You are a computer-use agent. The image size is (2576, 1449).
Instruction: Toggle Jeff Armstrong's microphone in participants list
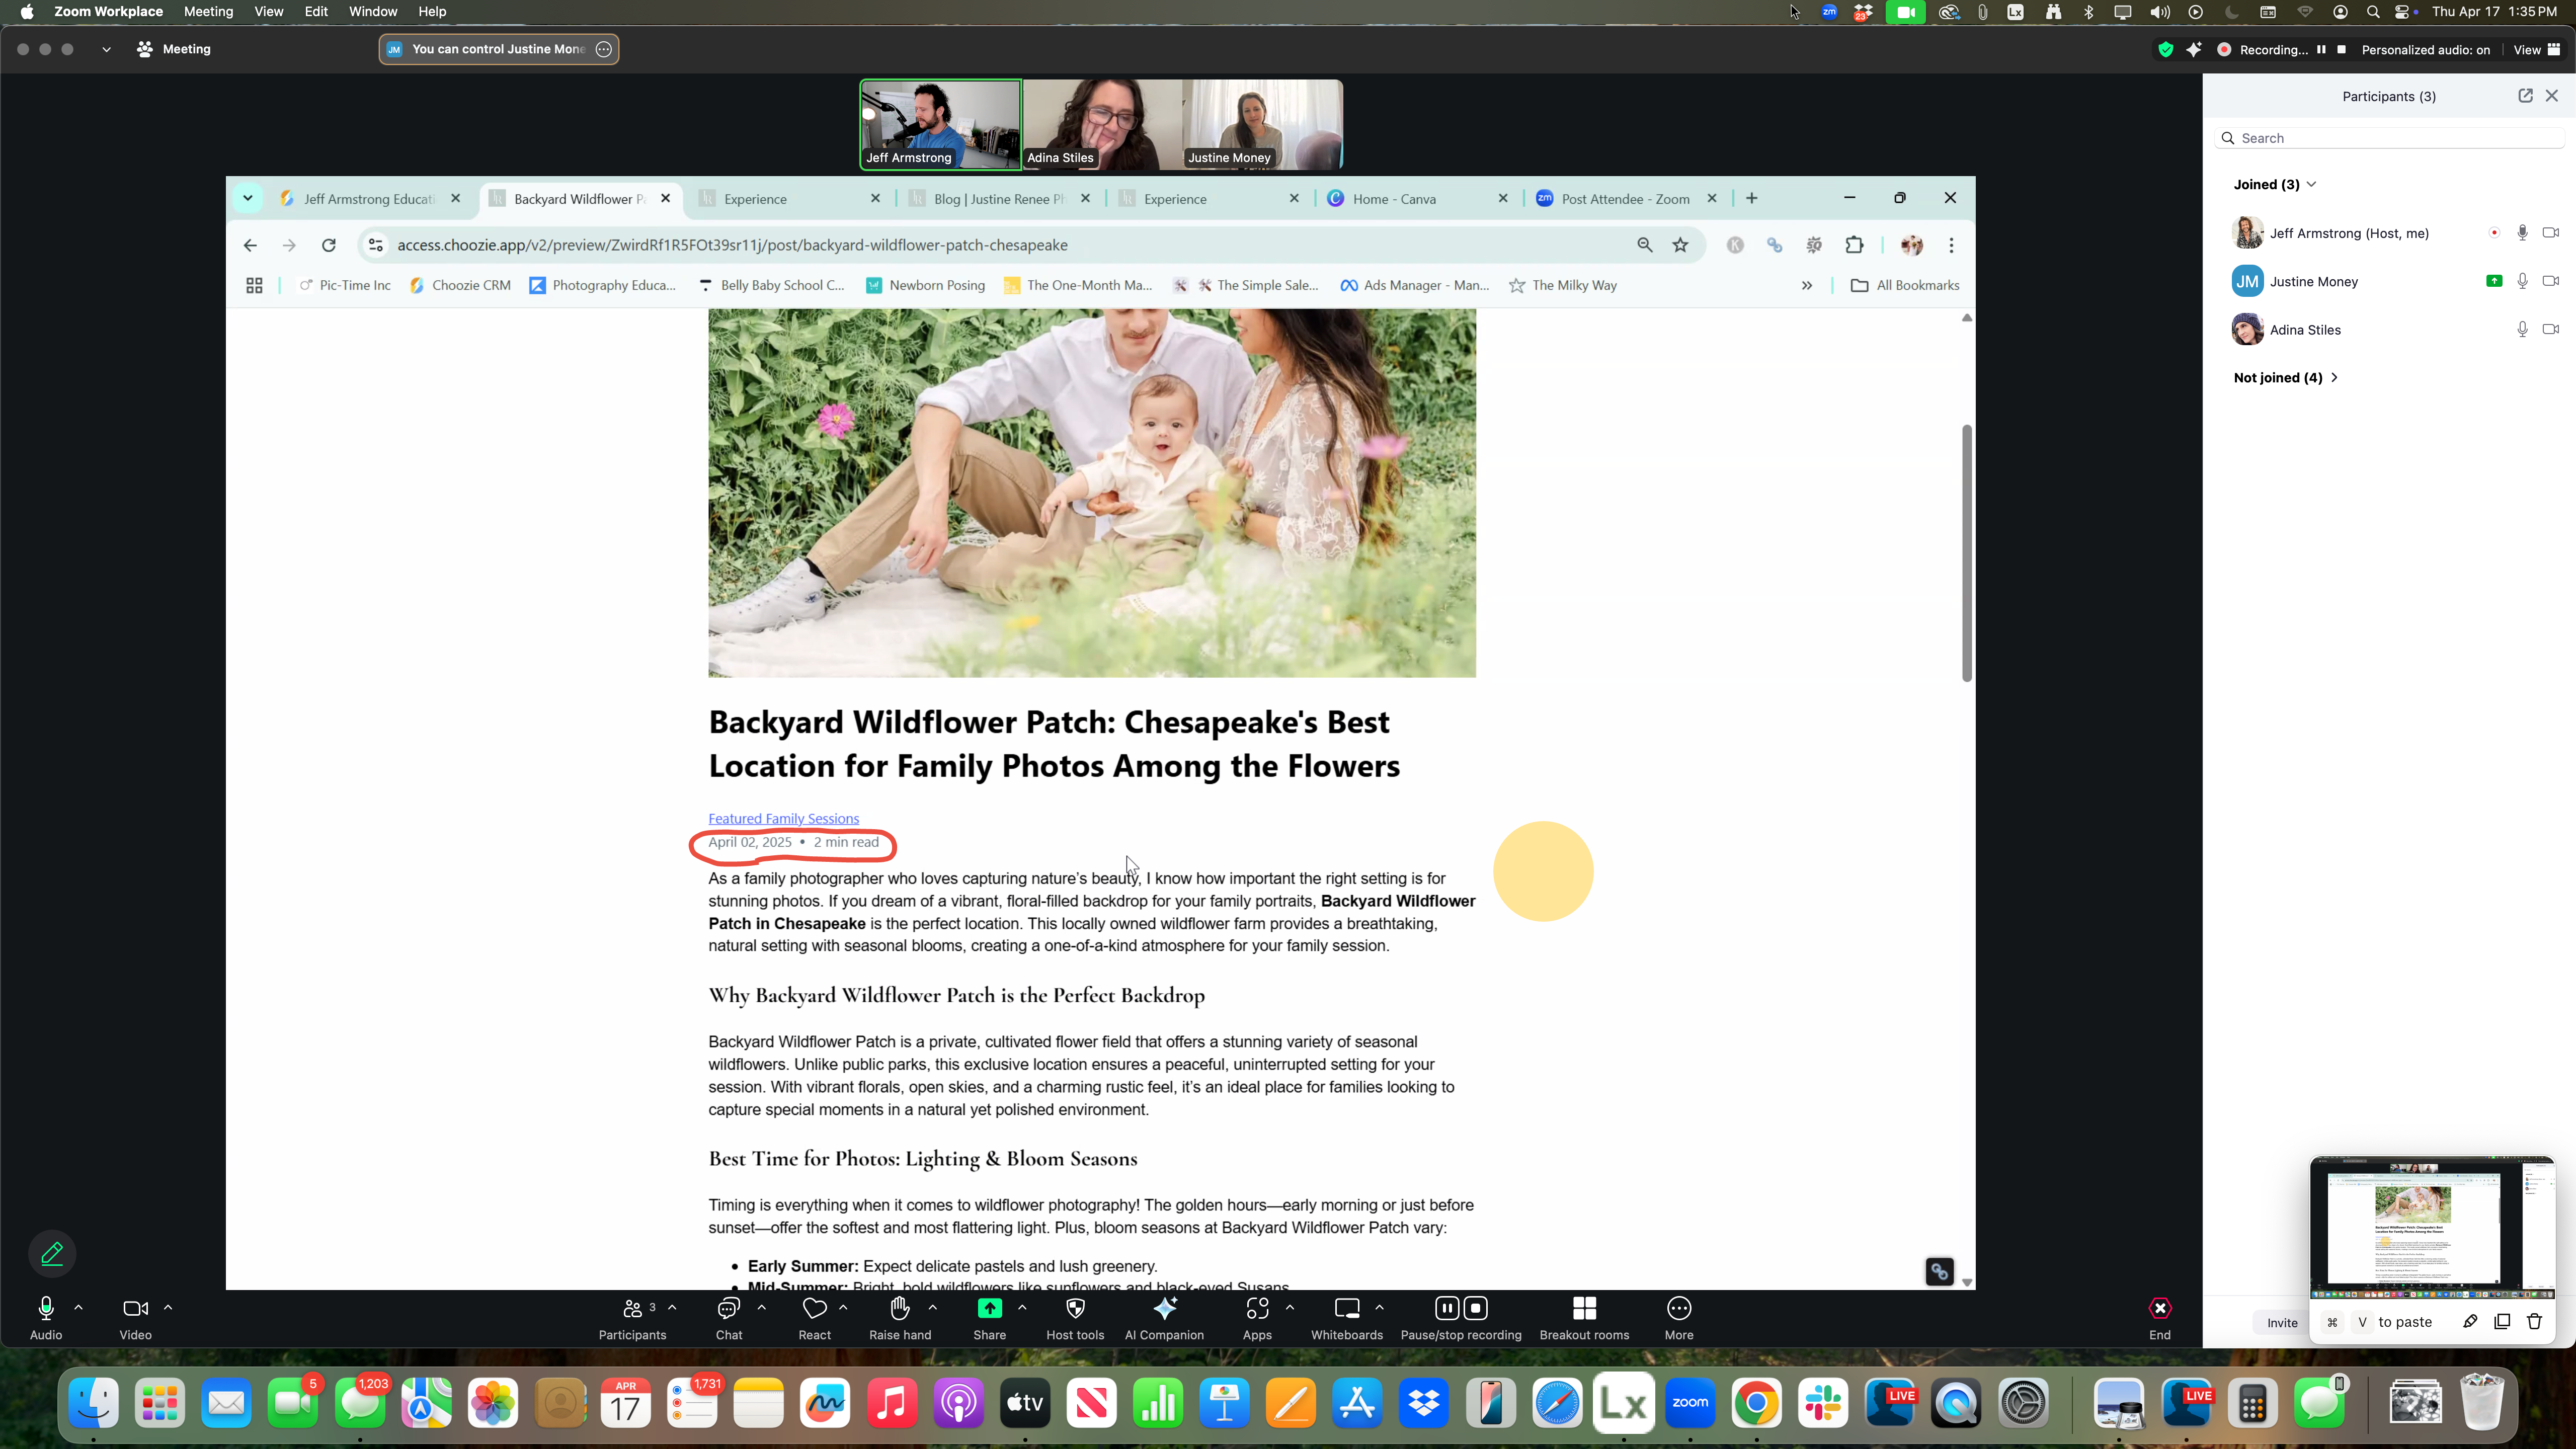tap(2522, 233)
